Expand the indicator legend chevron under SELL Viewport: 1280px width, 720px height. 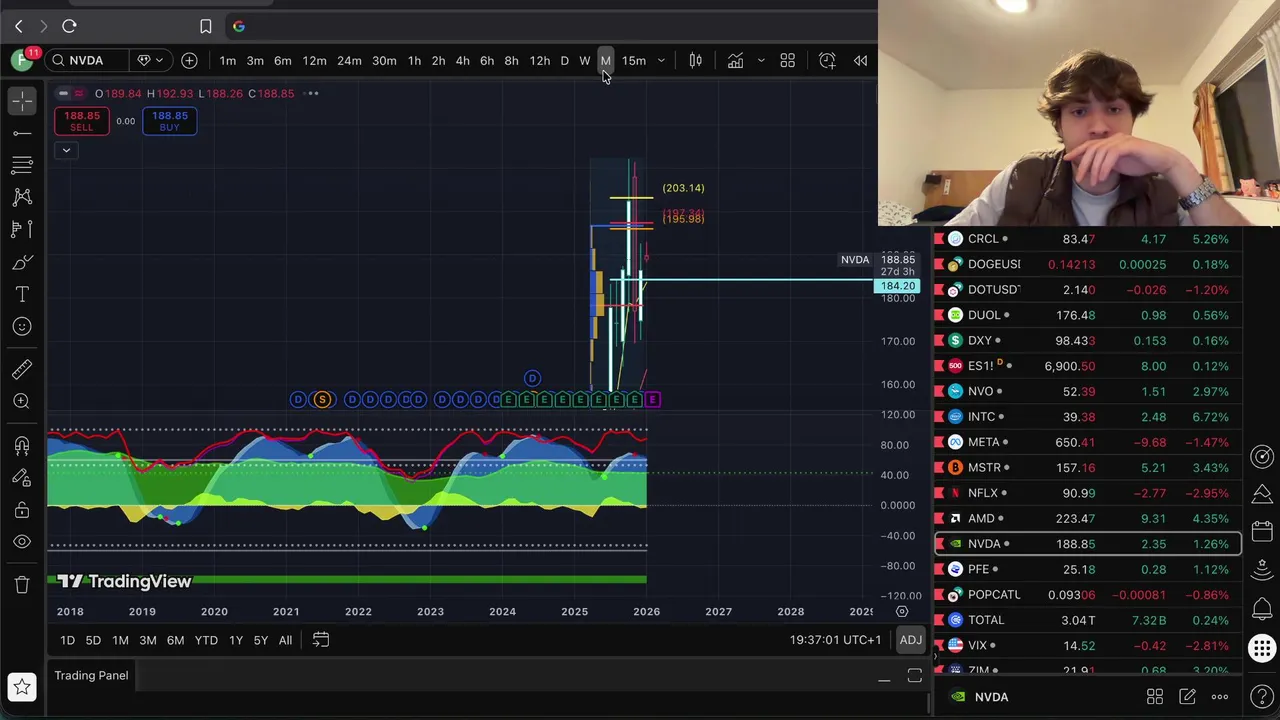pyautogui.click(x=66, y=151)
